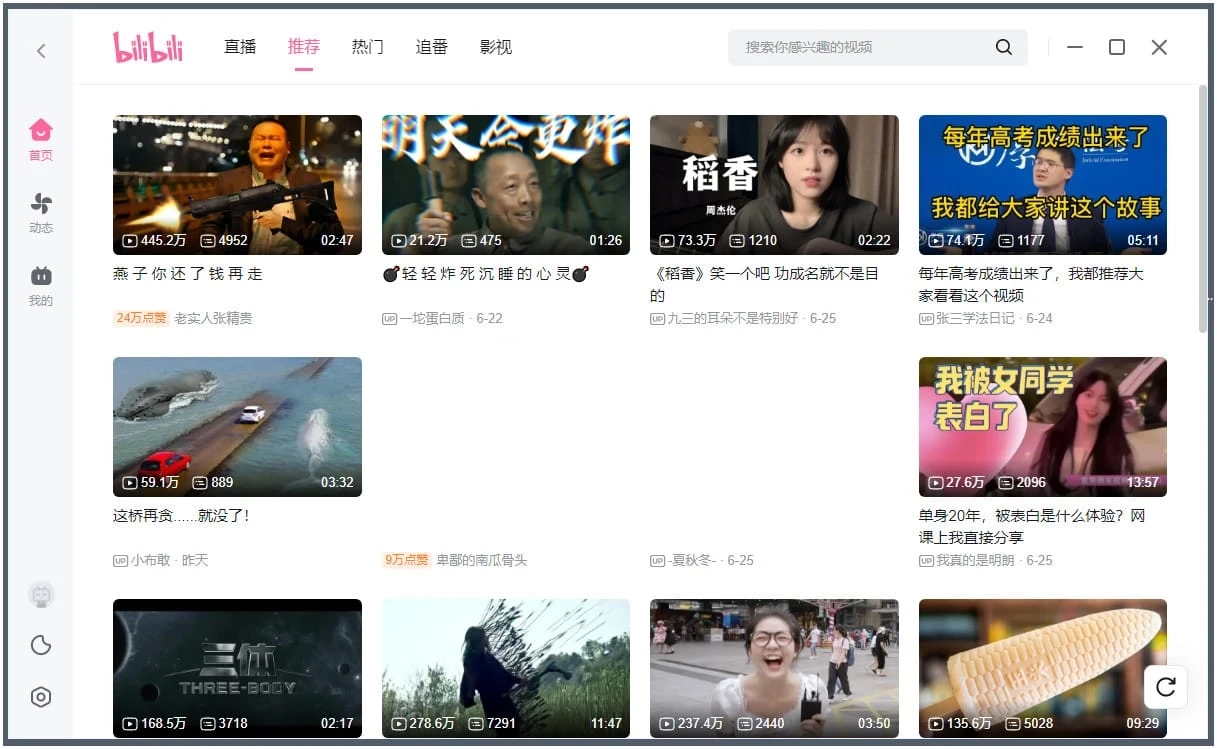Open the 追番 tab
Screen dimensions: 1217x749
click(431, 47)
